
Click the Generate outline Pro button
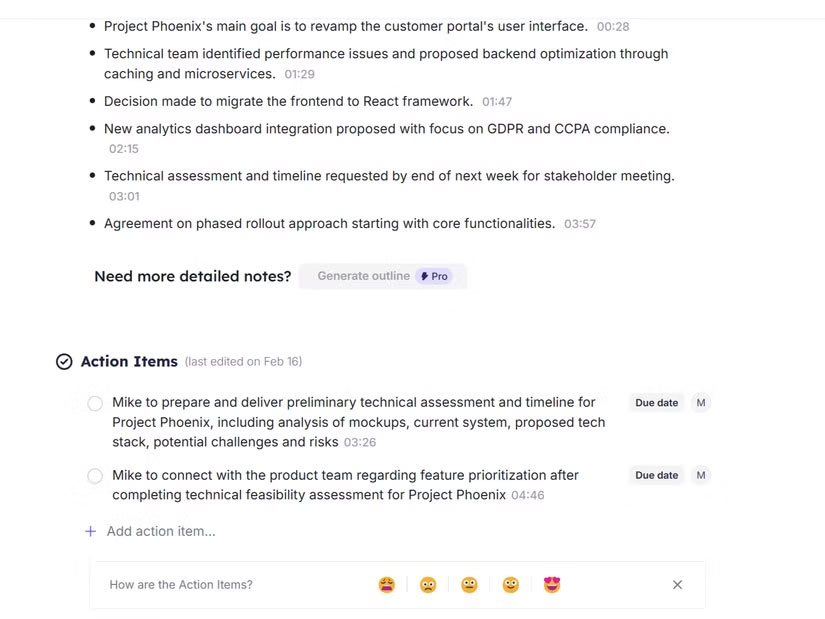383,276
